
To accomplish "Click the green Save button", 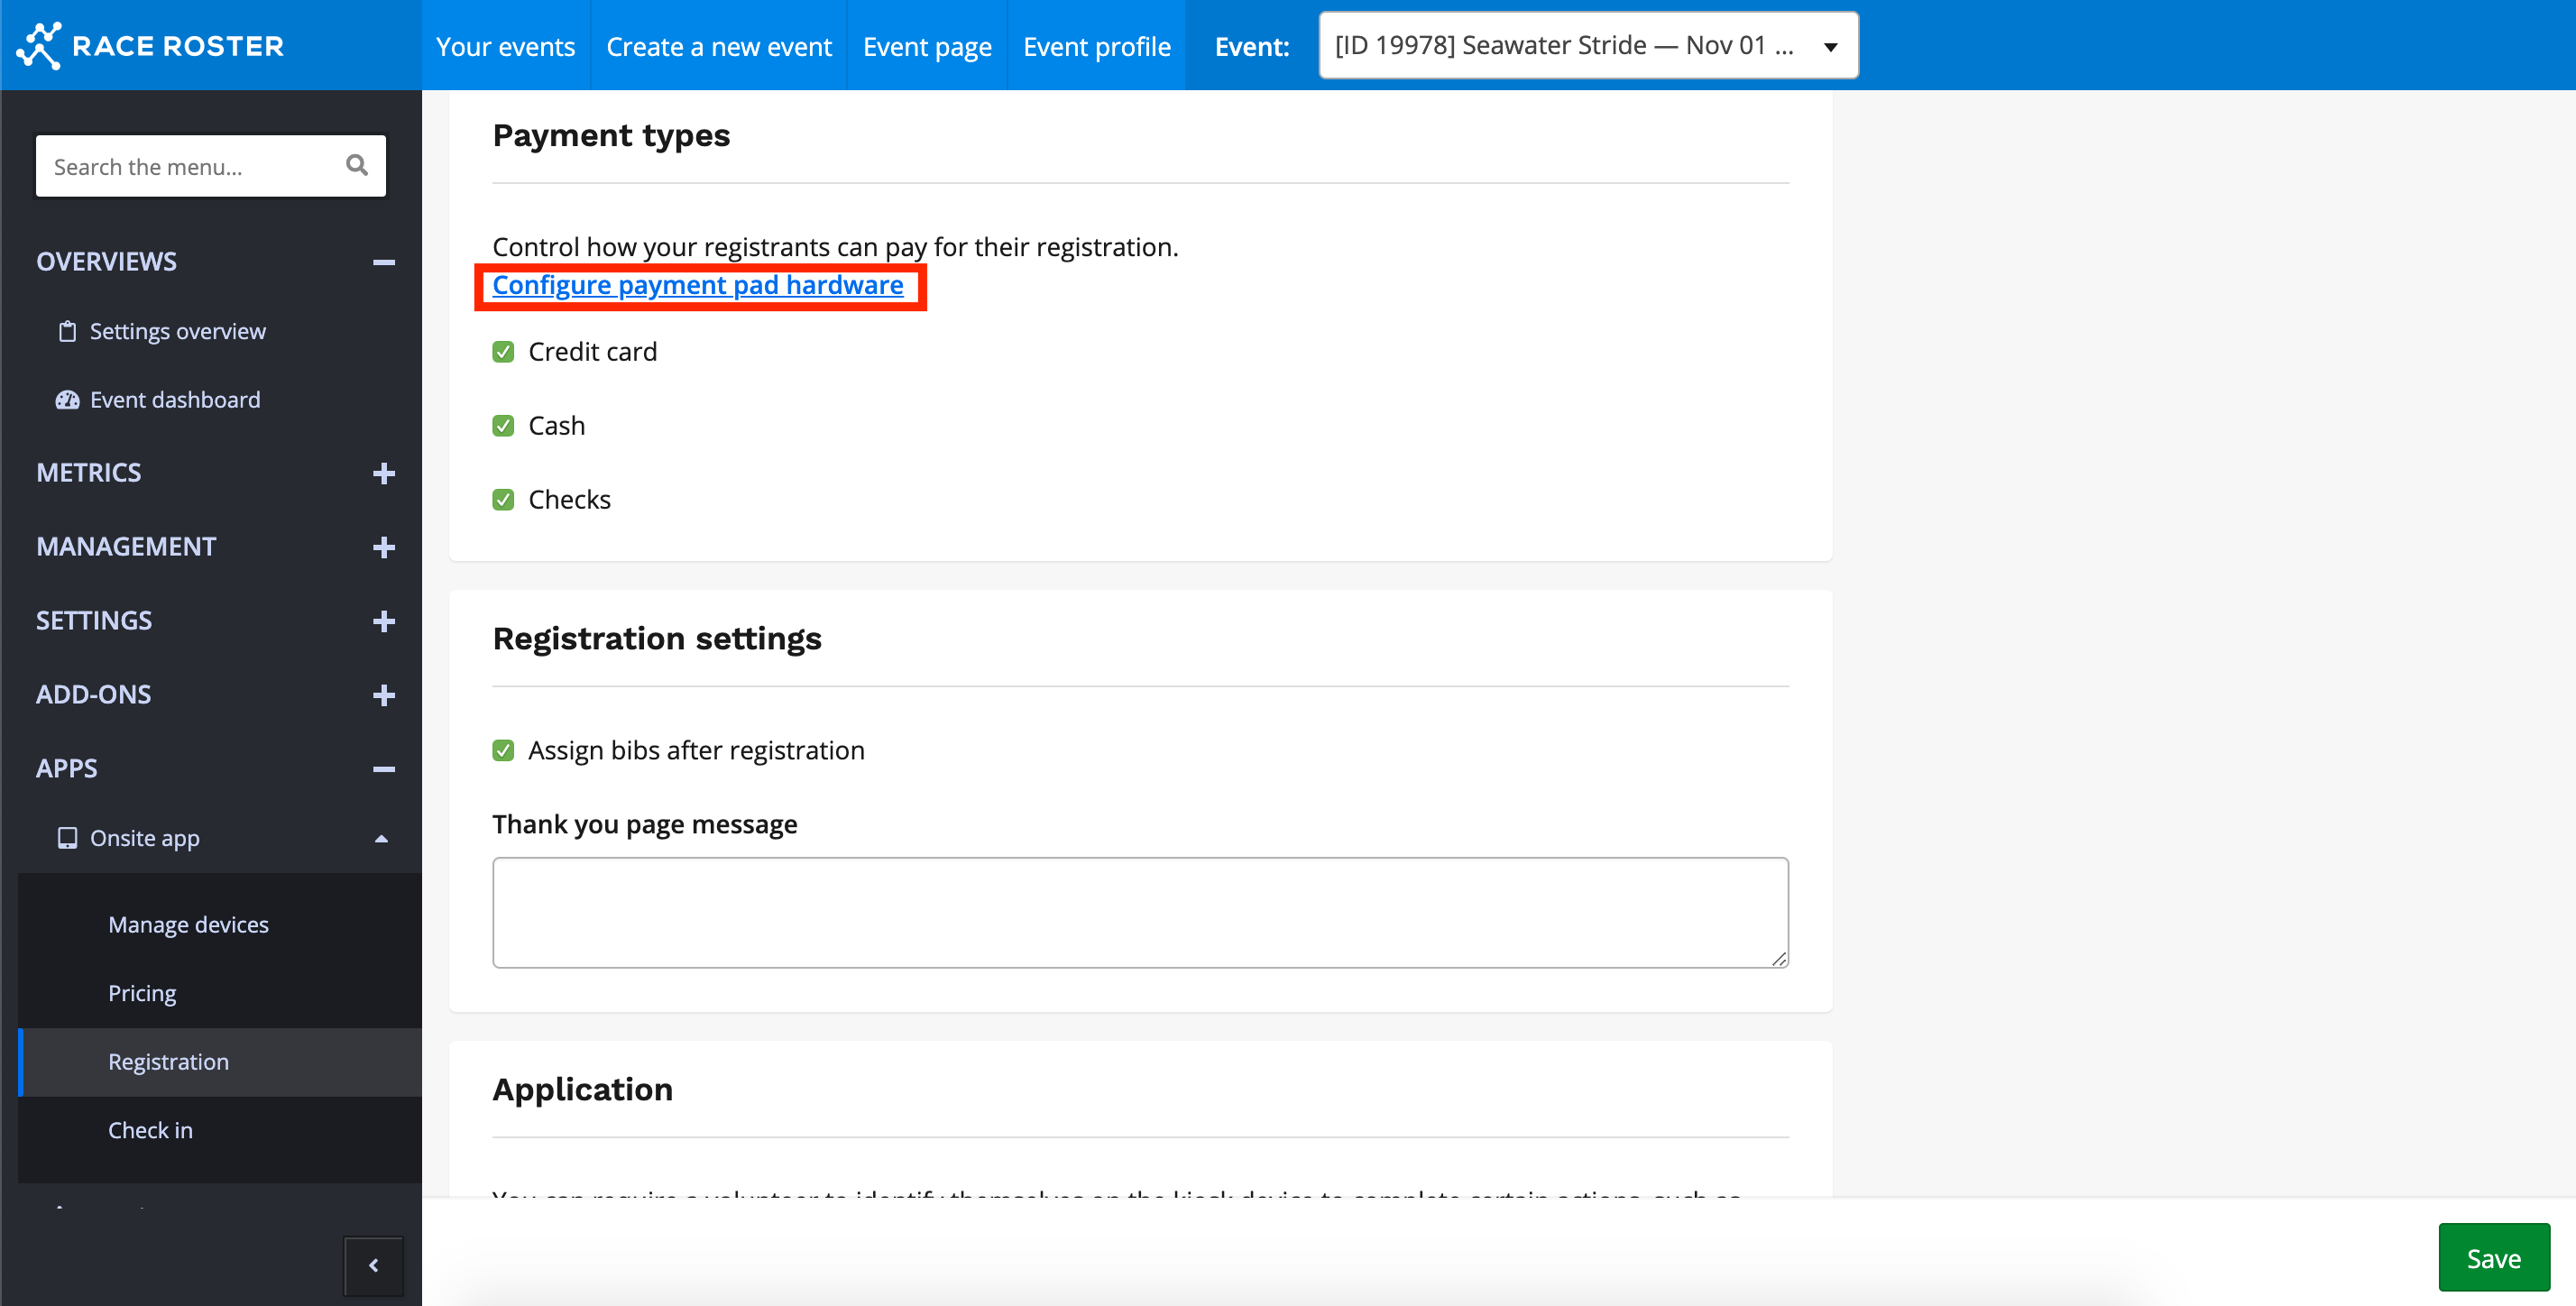I will tap(2493, 1258).
